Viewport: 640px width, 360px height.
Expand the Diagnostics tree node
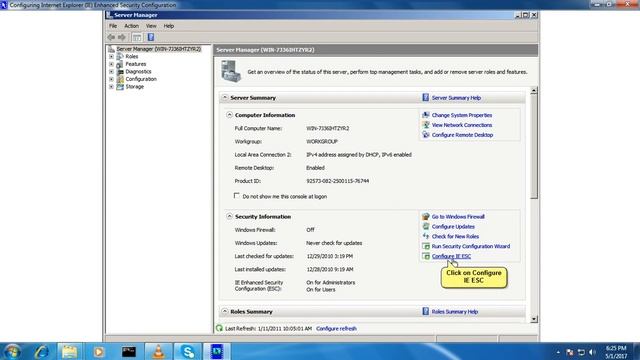tap(111, 71)
